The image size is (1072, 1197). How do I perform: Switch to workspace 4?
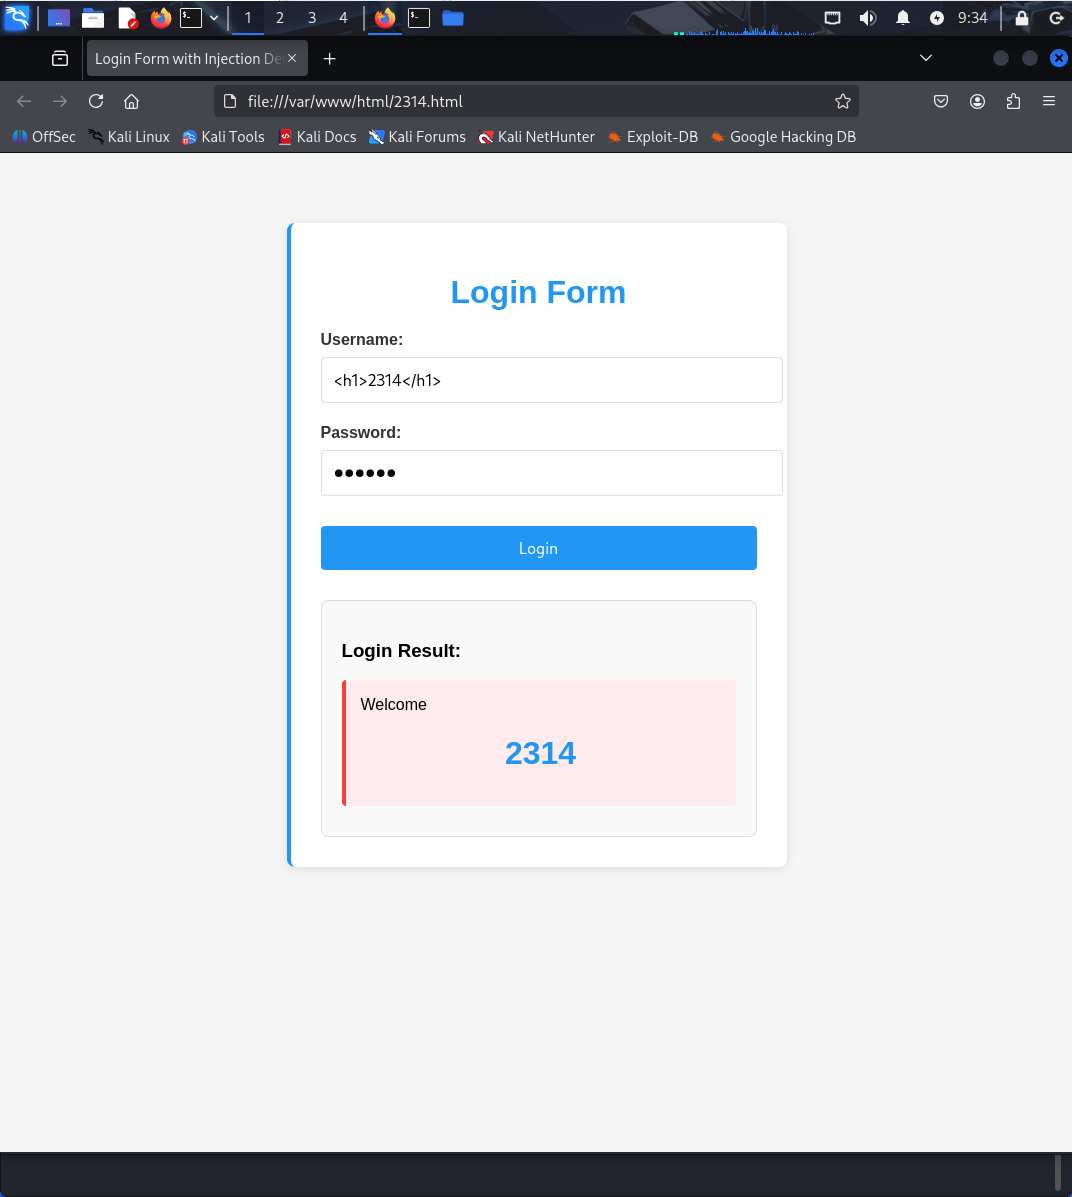(x=344, y=18)
